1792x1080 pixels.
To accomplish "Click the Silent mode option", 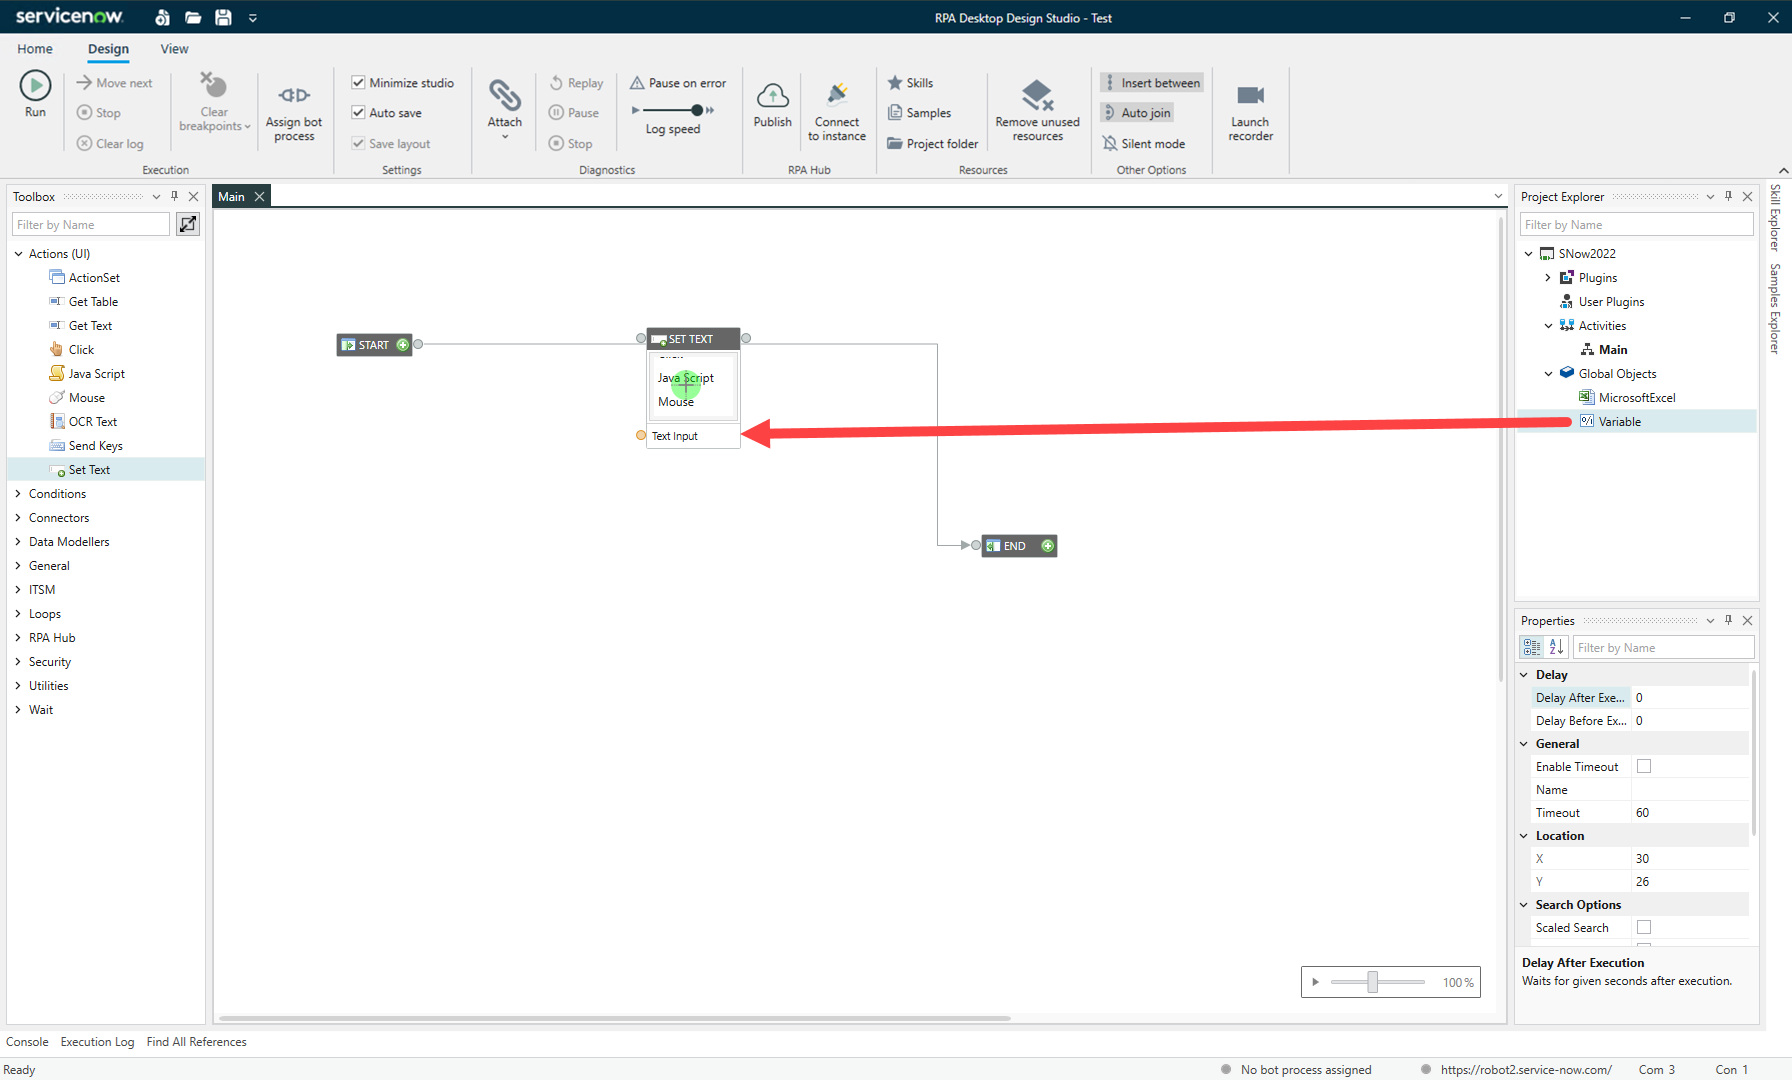I will (1143, 144).
